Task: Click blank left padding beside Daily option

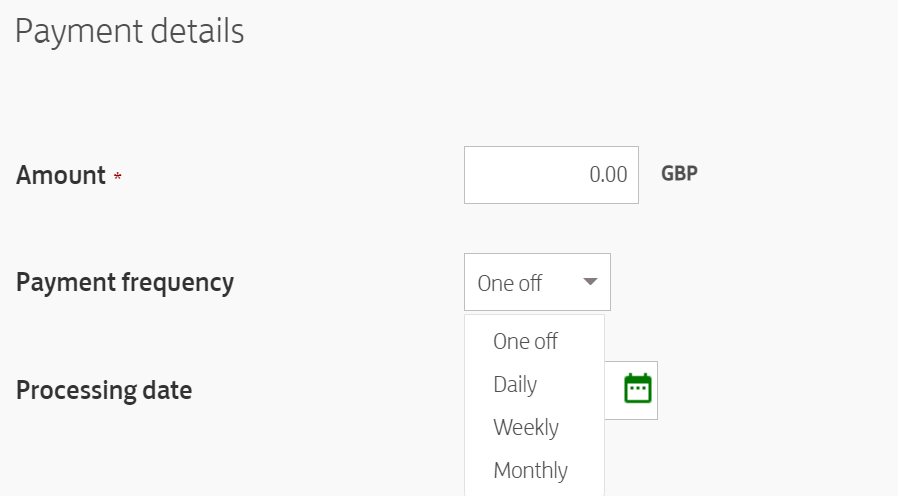Action: tap(479, 384)
